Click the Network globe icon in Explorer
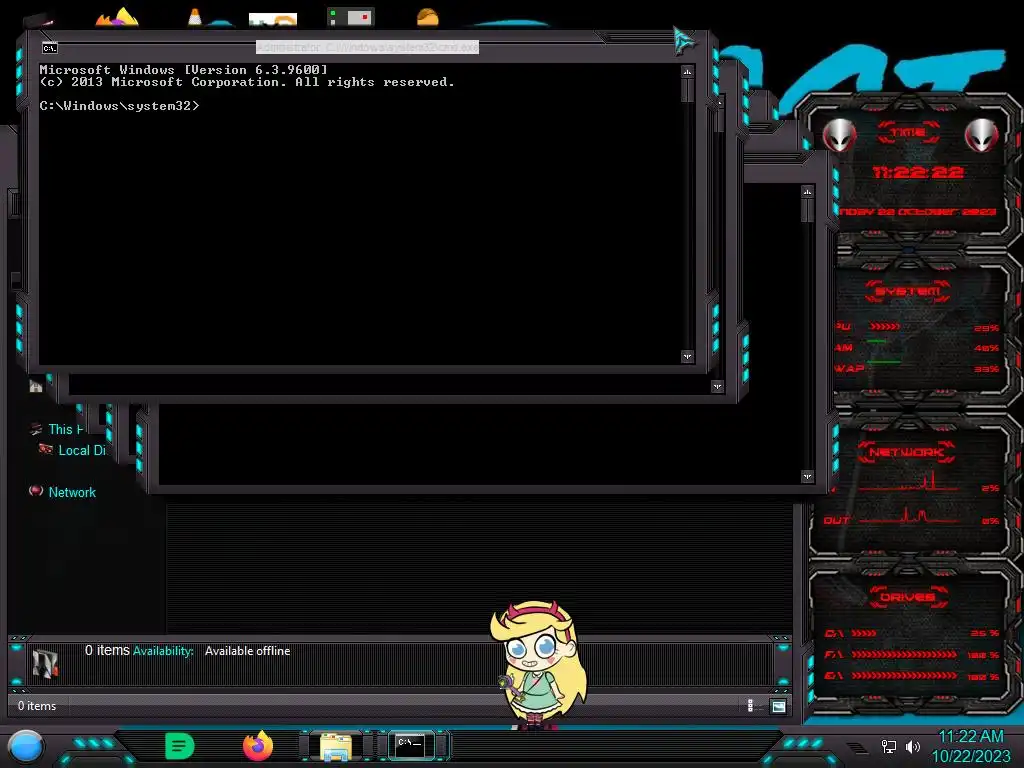 pyautogui.click(x=36, y=491)
